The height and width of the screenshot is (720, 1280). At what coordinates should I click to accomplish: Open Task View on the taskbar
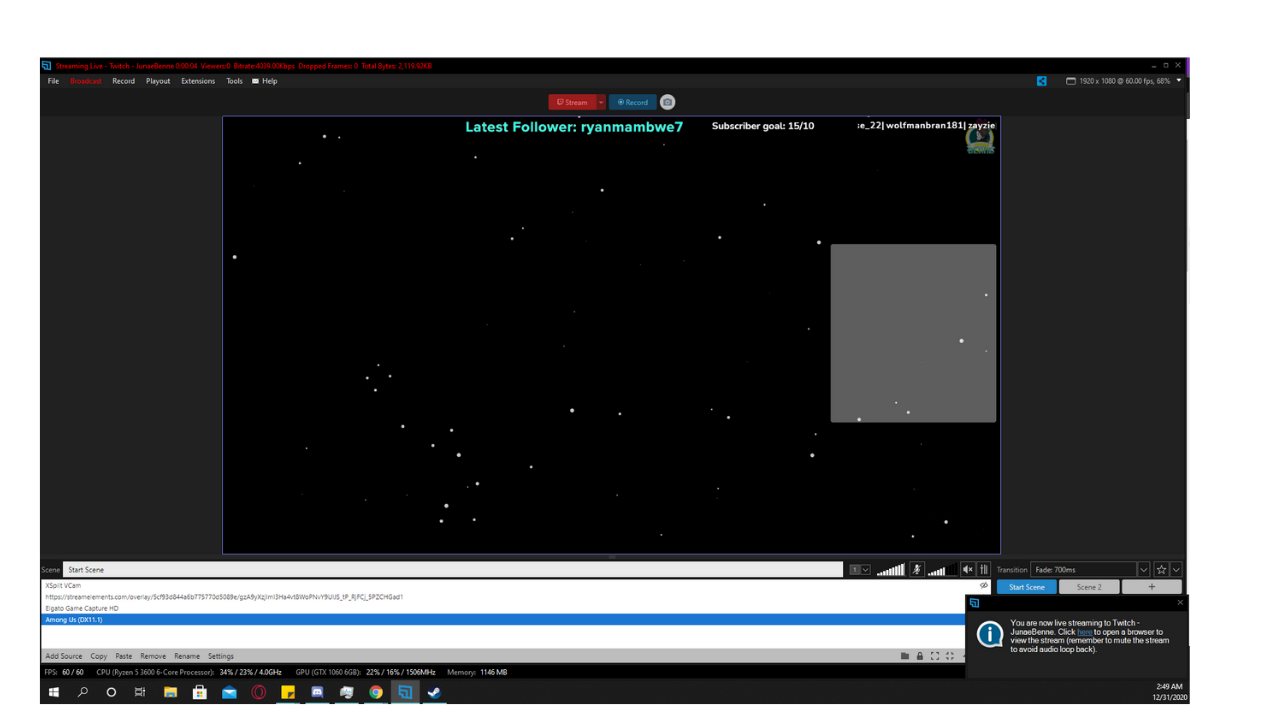click(x=140, y=692)
